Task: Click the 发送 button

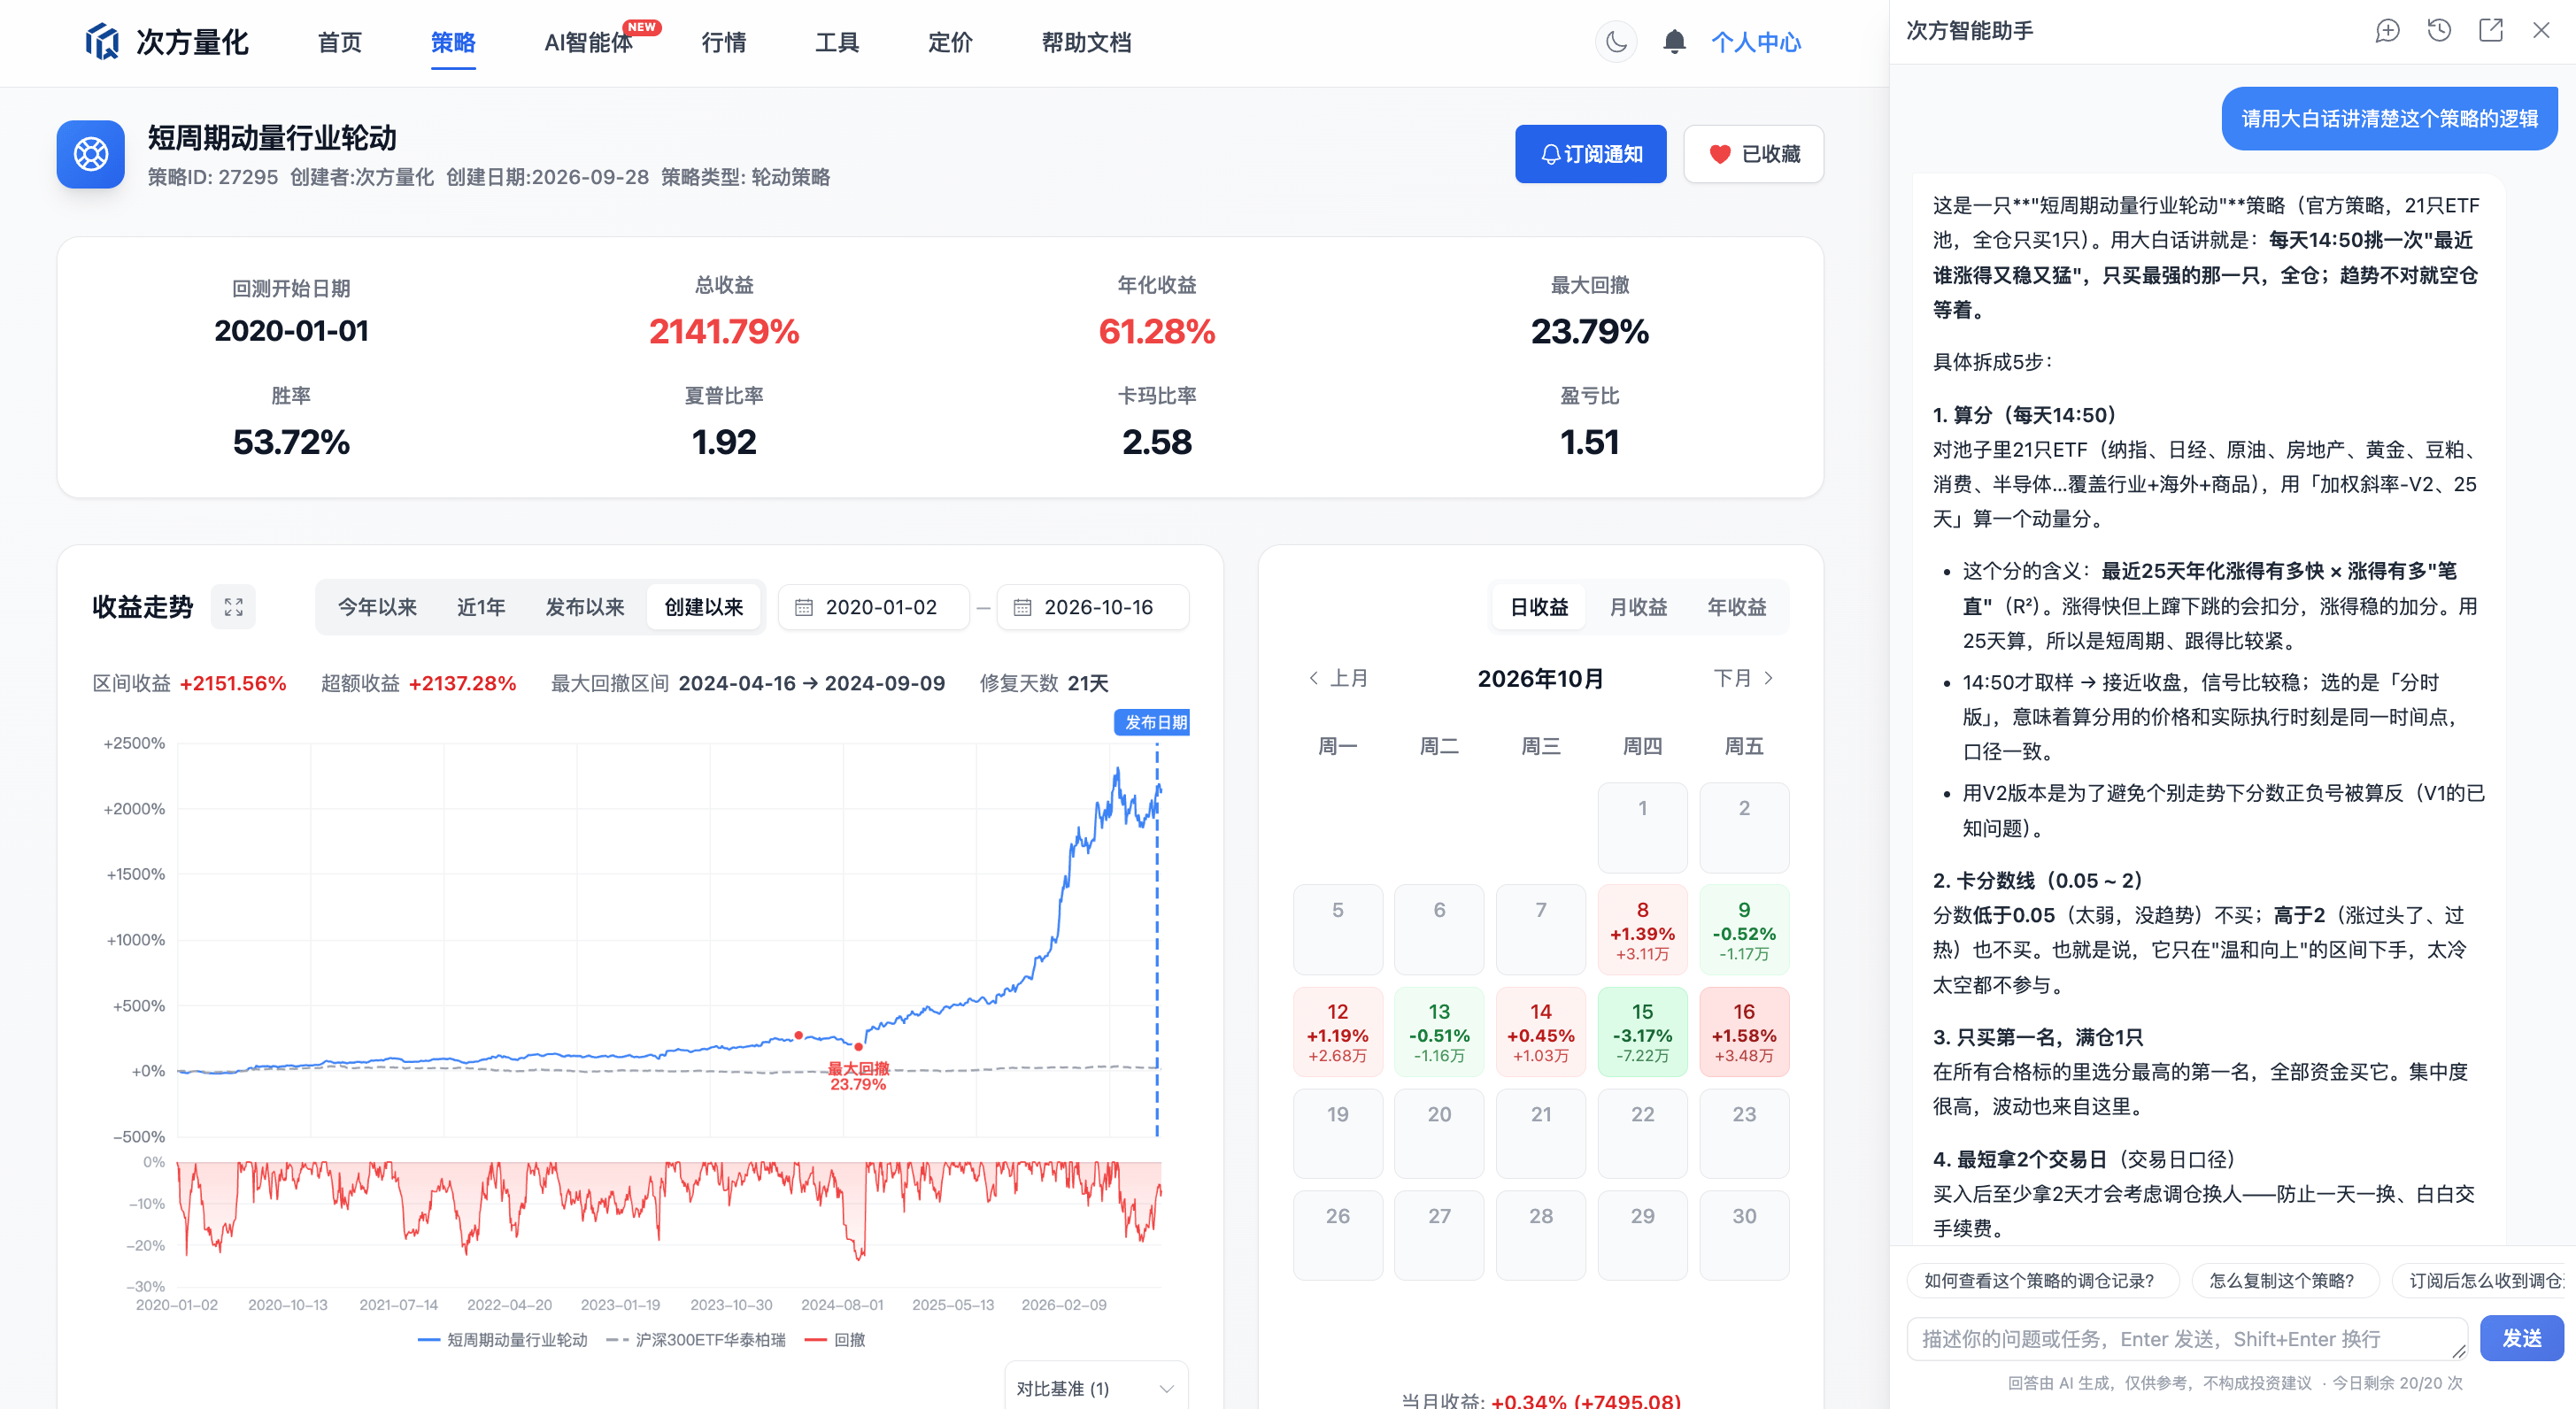Action: 2521,1338
